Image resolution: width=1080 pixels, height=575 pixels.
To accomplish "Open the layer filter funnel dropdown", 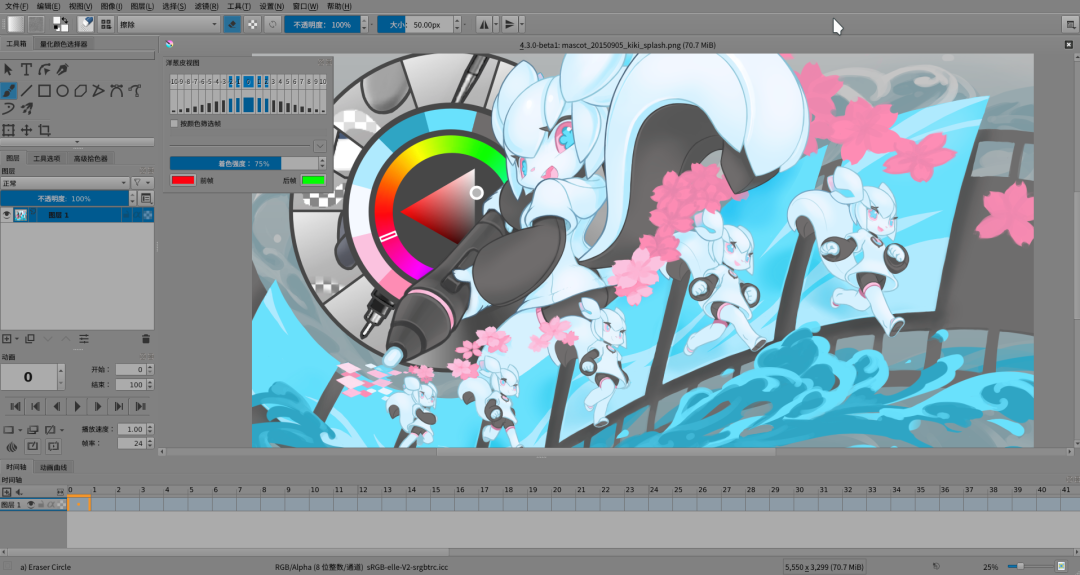I will (143, 182).
